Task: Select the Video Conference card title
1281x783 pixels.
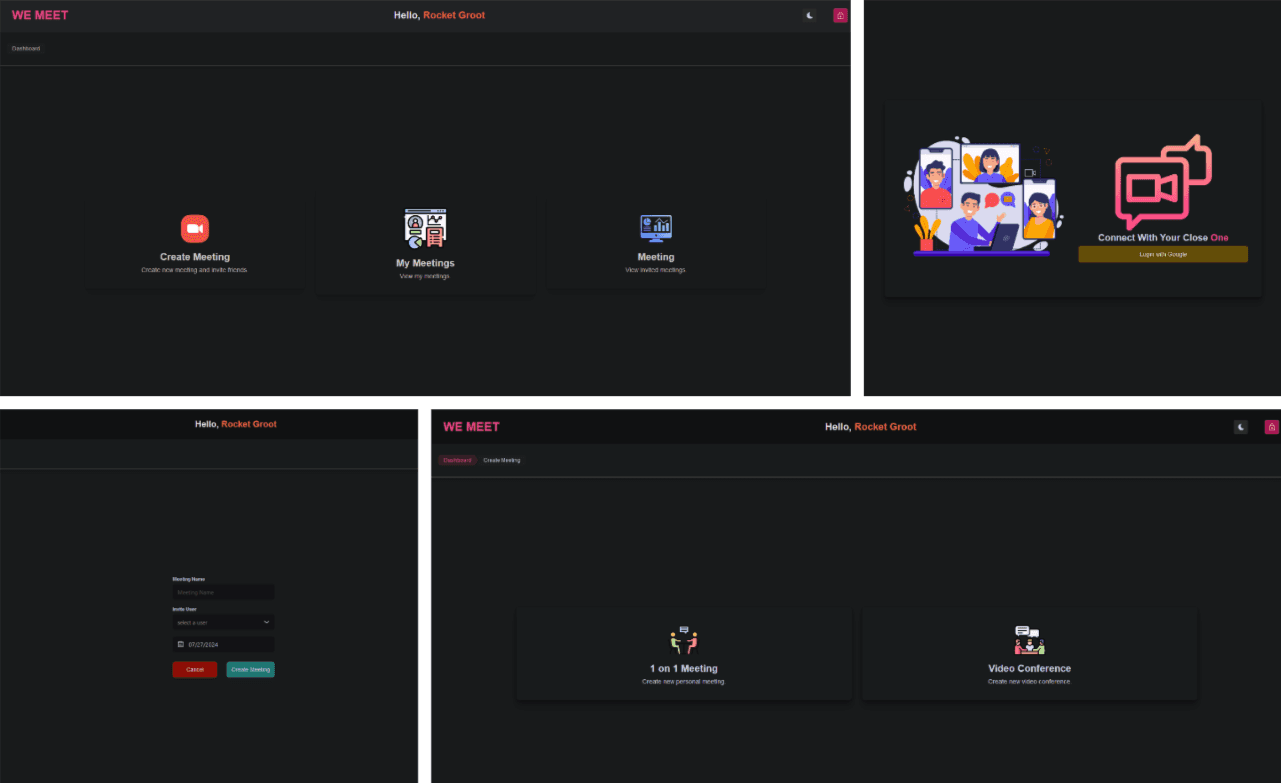Action: pos(1029,668)
